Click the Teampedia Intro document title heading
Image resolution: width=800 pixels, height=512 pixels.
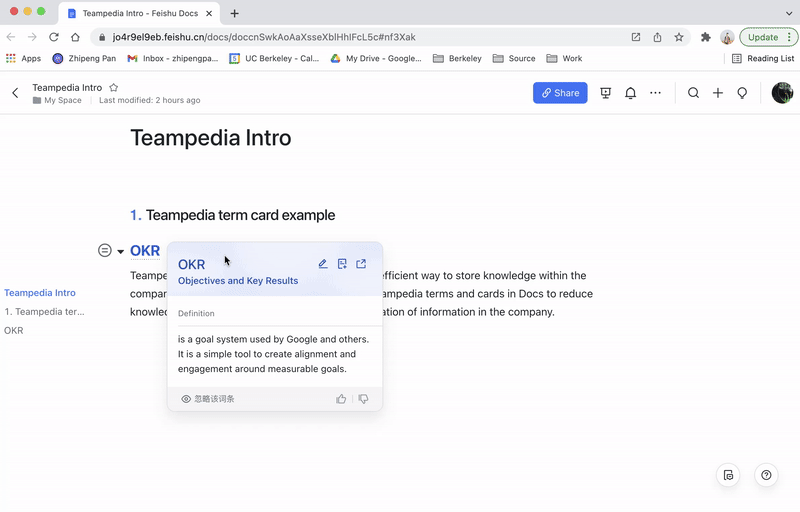pos(211,138)
